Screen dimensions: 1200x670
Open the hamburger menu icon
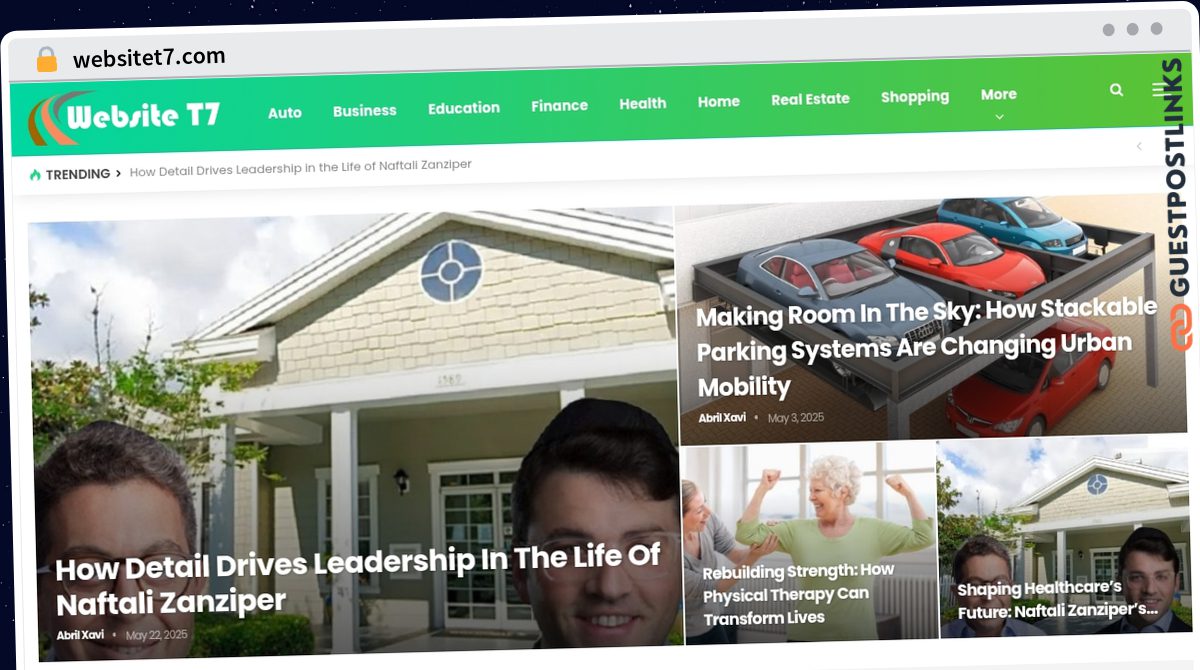coord(1159,89)
